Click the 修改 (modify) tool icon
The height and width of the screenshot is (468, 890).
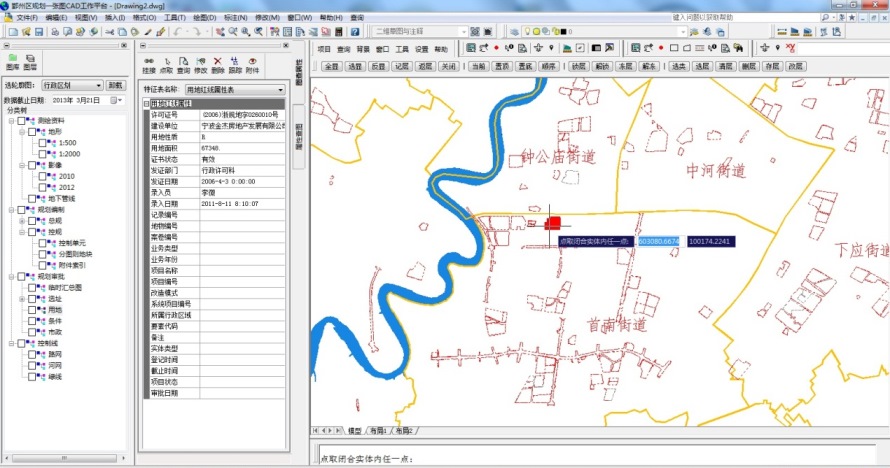click(x=201, y=60)
